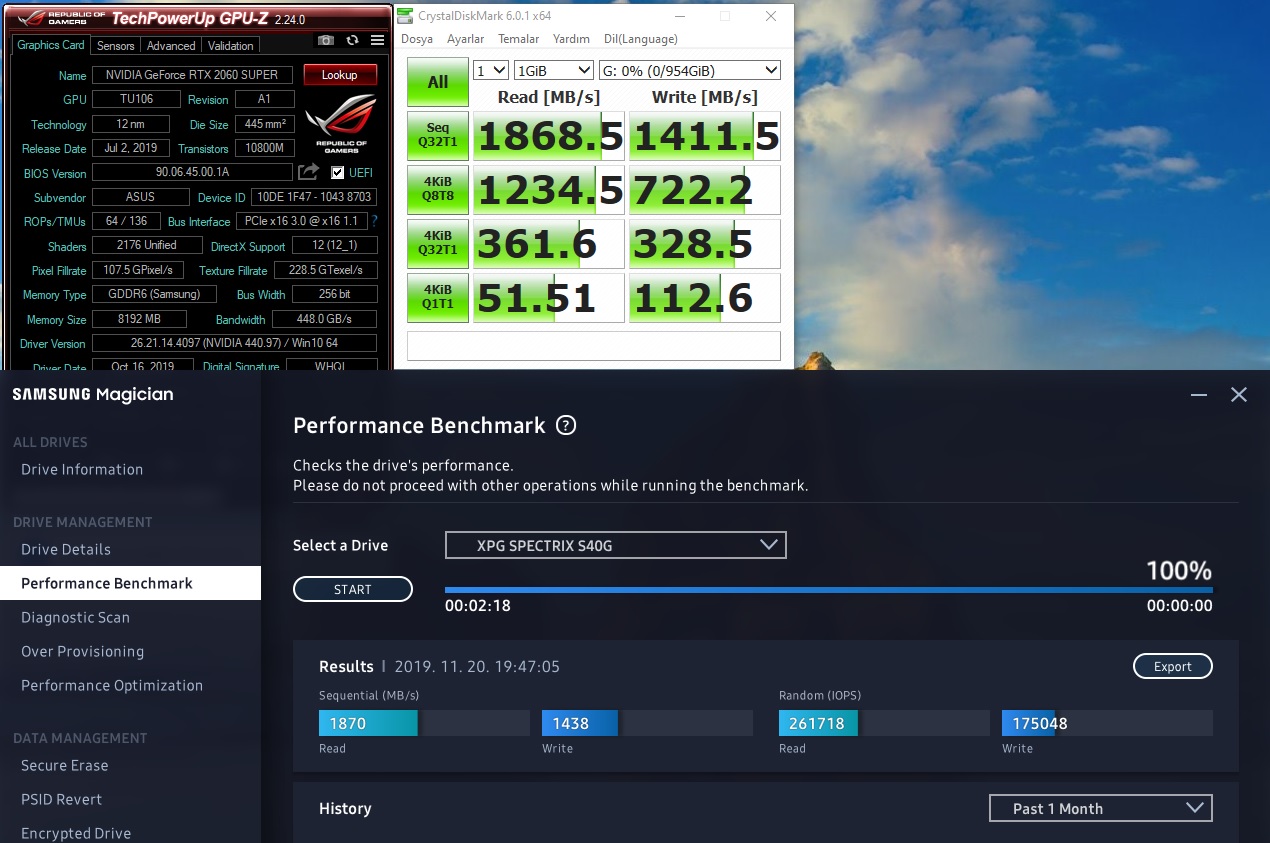Click the START benchmark button in Magician

pyautogui.click(x=353, y=590)
